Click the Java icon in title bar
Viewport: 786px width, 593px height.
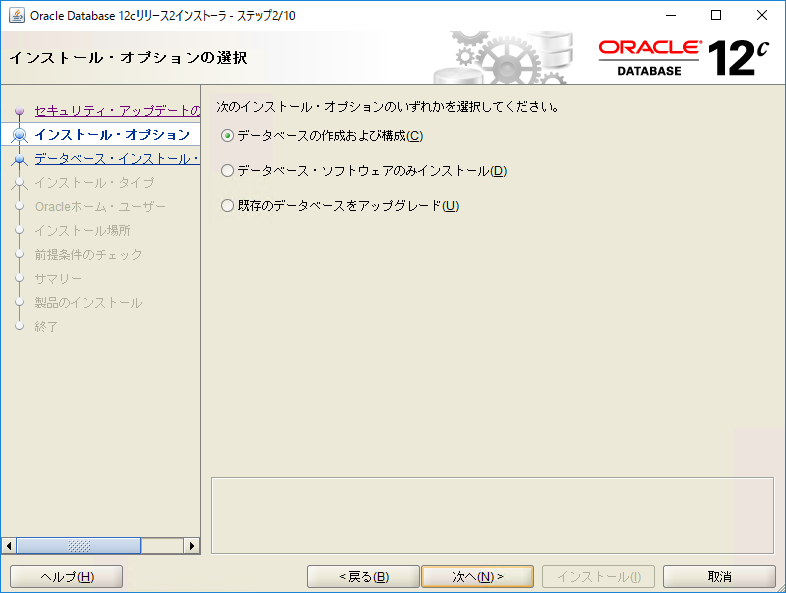pyautogui.click(x=17, y=15)
